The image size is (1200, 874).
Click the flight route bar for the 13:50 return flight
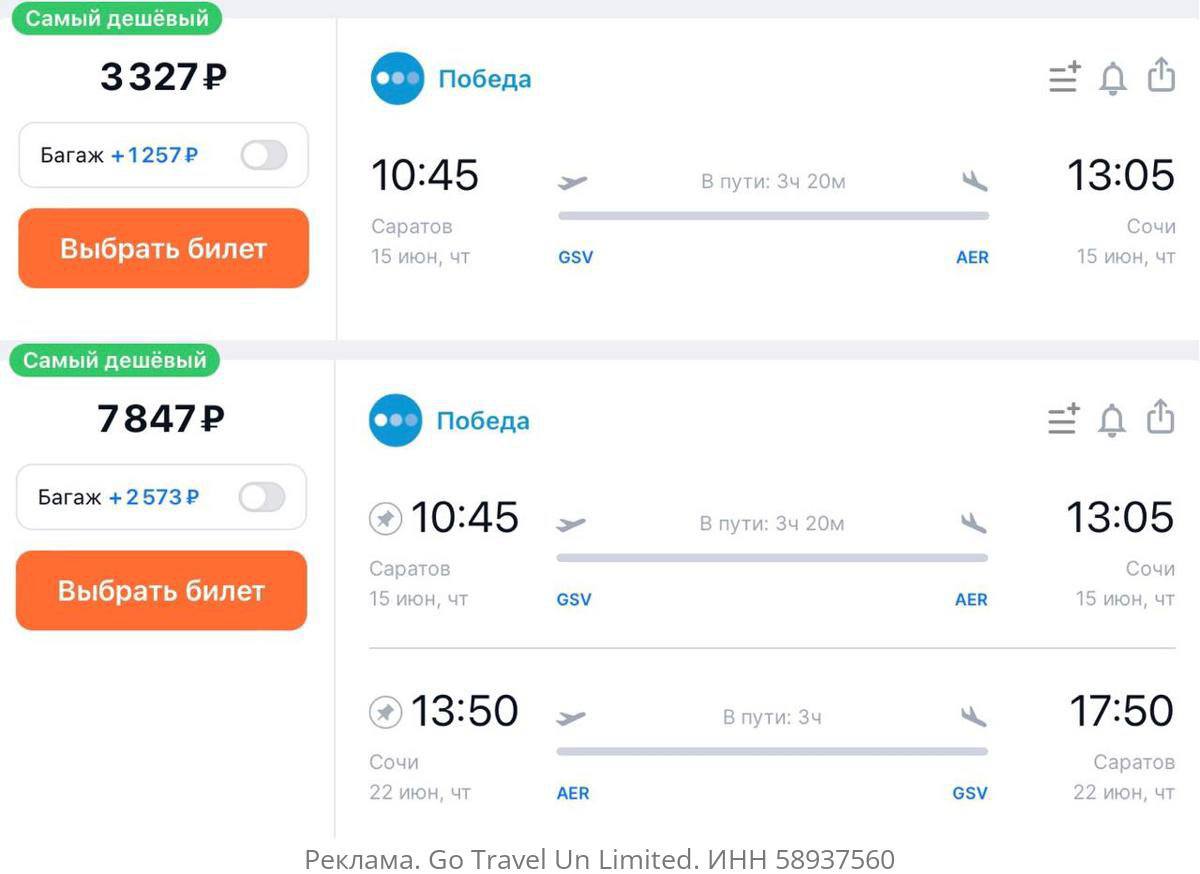pos(772,751)
